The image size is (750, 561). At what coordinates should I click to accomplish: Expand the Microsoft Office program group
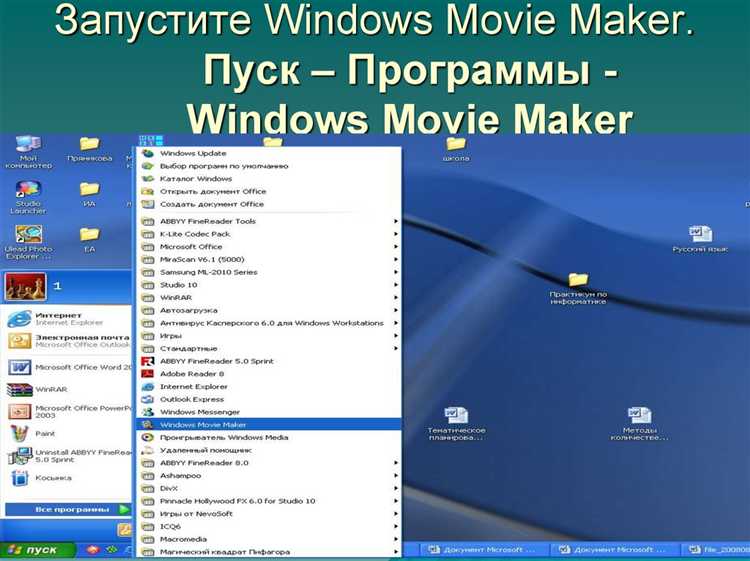(x=269, y=247)
